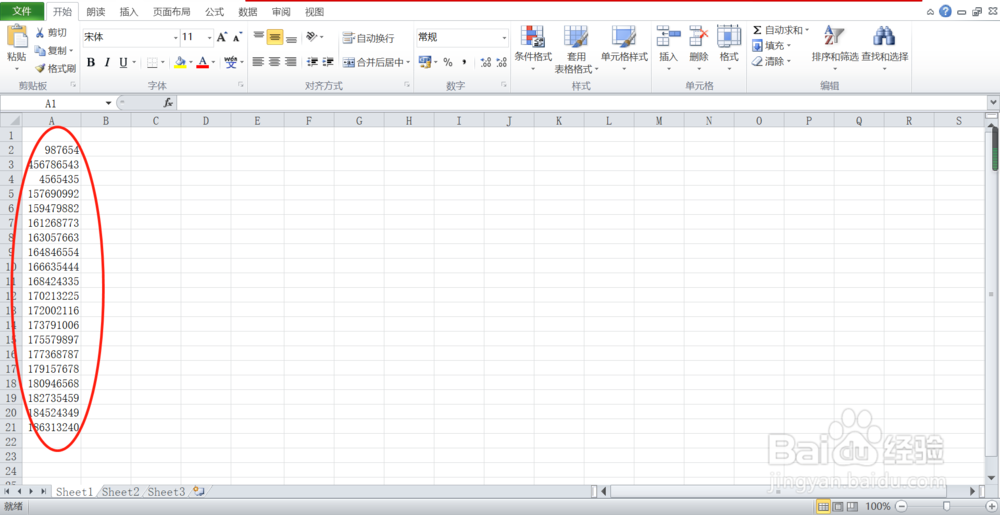Image resolution: width=1000 pixels, height=515 pixels.
Task: Toggle top vertical alignment
Action: pos(258,37)
